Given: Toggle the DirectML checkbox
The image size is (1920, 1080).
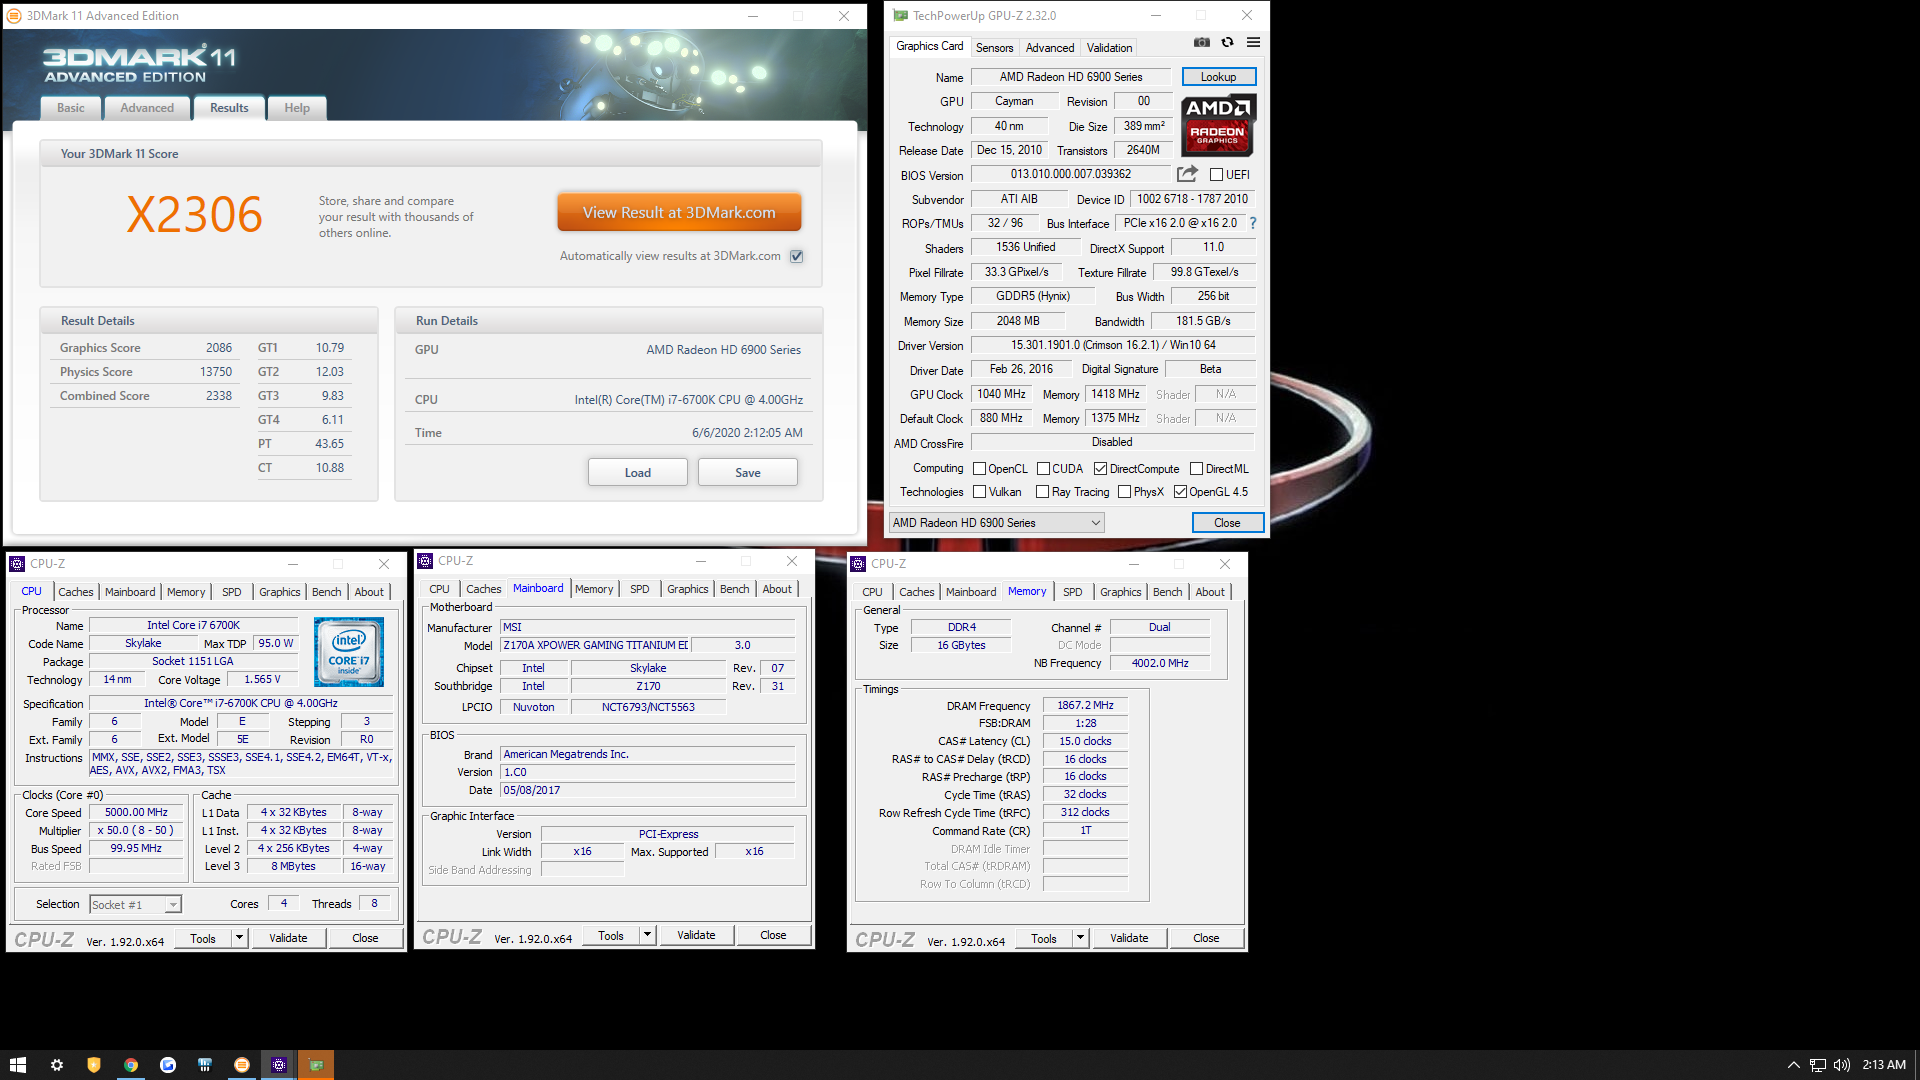Looking at the screenshot, I should coord(1196,469).
